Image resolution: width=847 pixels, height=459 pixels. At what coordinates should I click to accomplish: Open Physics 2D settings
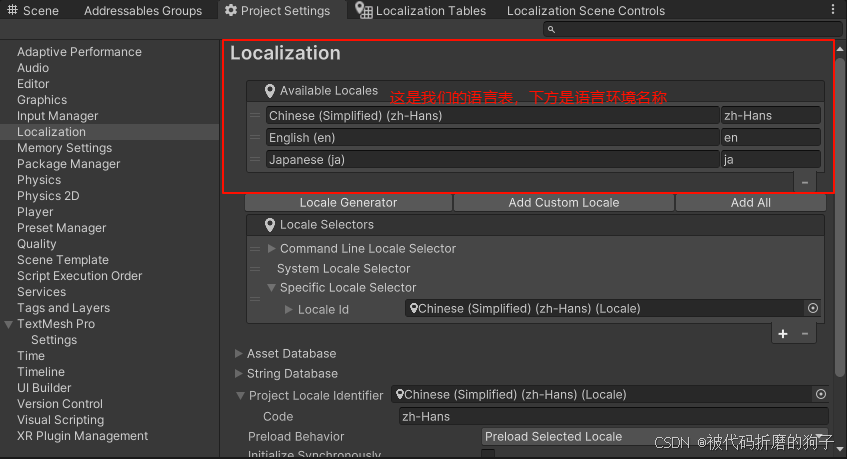click(x=48, y=196)
